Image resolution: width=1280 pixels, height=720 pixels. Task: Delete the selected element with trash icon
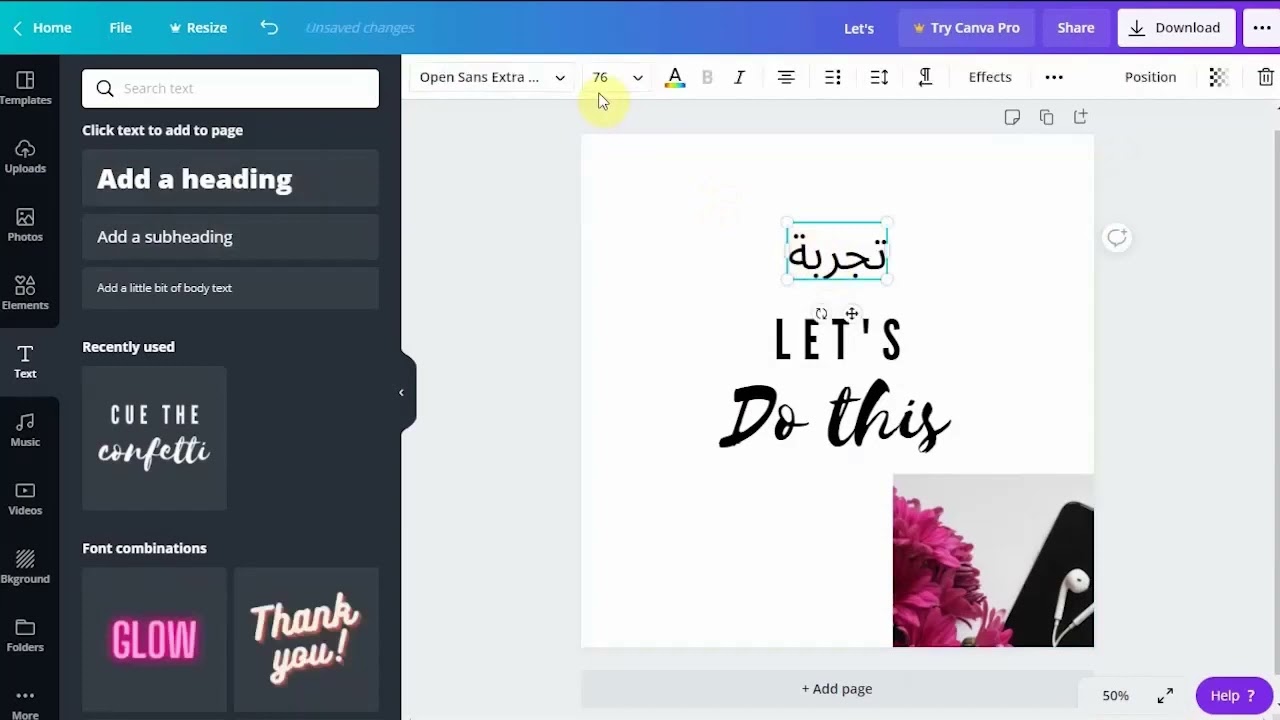click(x=1265, y=77)
